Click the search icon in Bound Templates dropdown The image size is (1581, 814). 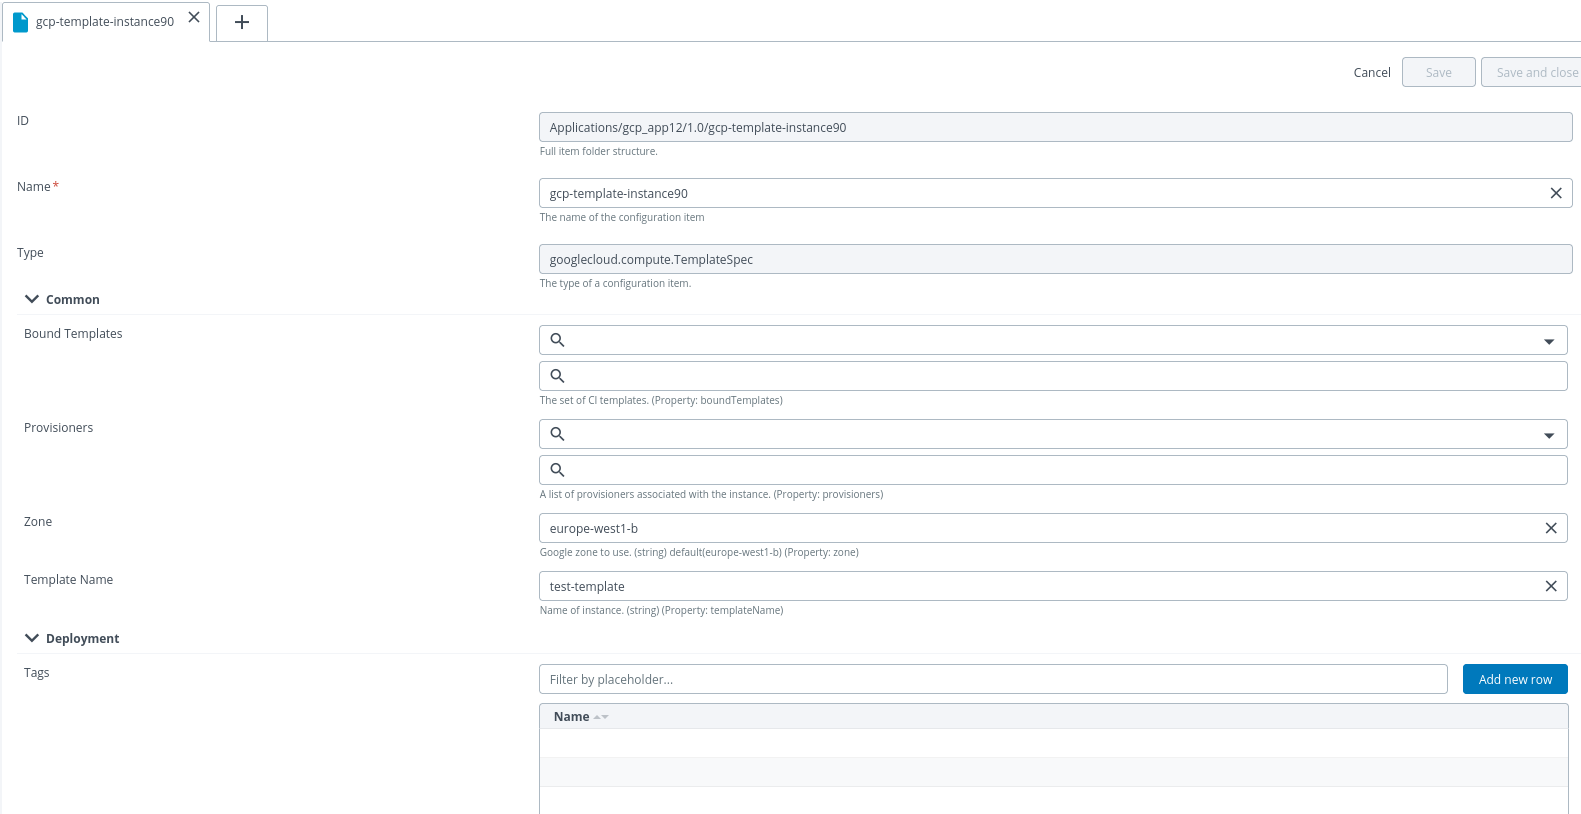tap(558, 340)
